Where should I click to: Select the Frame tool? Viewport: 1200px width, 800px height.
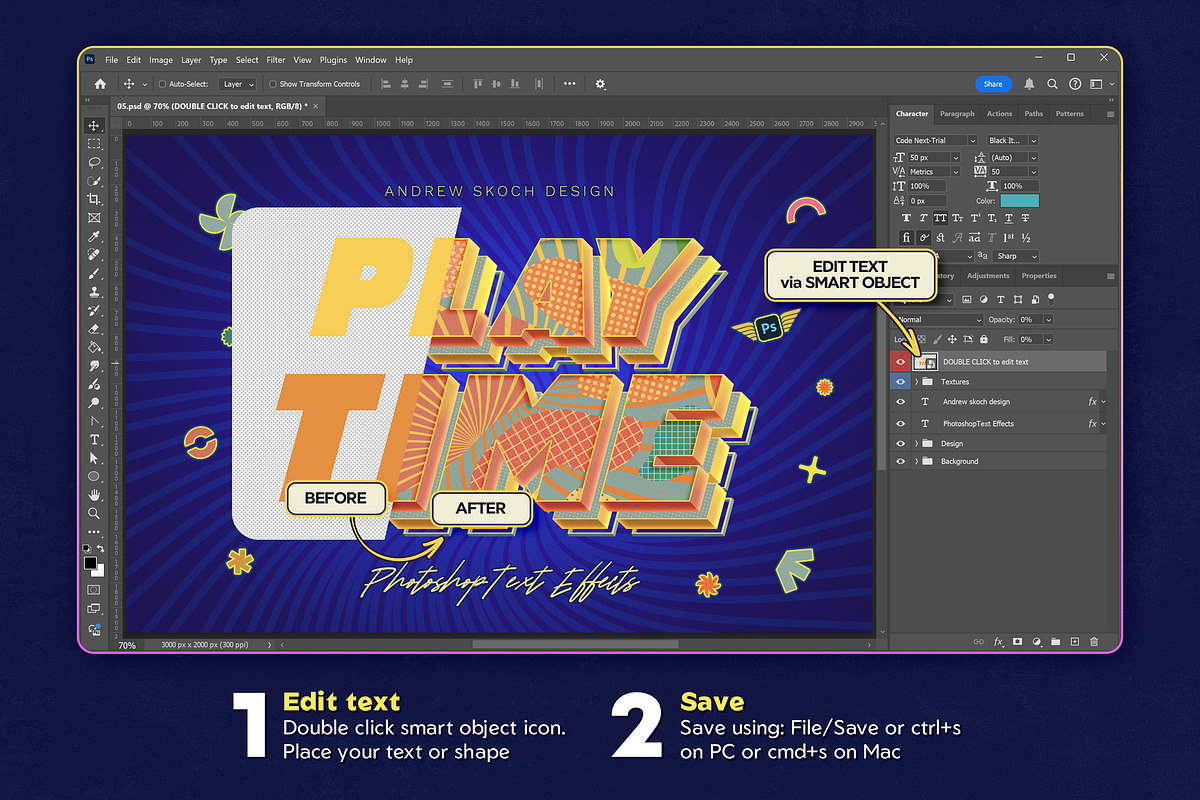pos(94,218)
